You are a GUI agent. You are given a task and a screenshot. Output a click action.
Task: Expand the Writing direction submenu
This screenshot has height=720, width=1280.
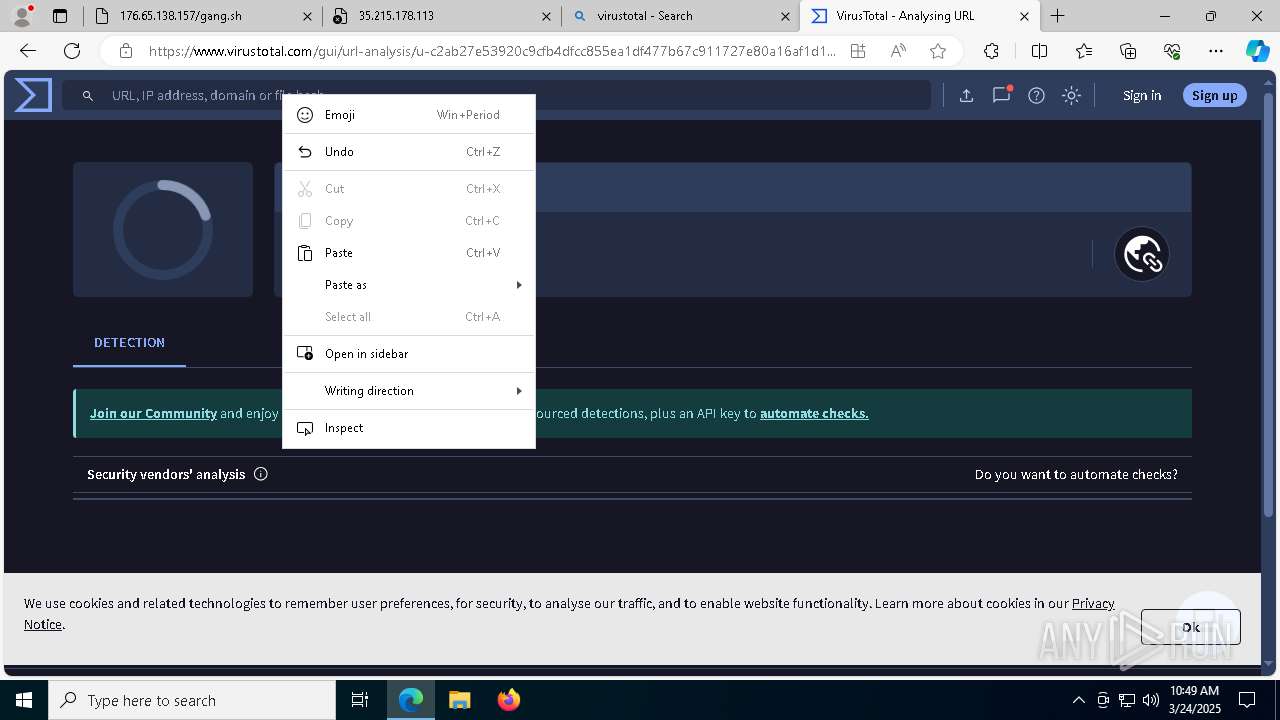[x=409, y=391]
